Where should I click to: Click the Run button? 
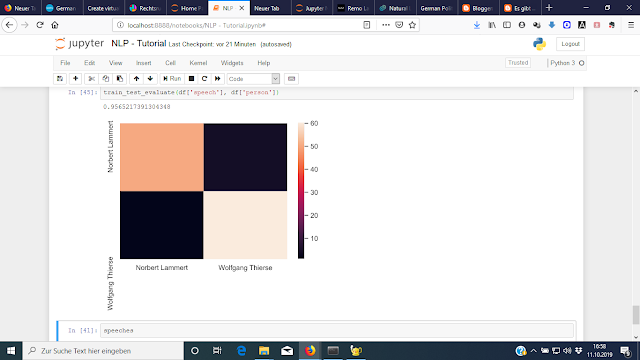tap(172, 79)
